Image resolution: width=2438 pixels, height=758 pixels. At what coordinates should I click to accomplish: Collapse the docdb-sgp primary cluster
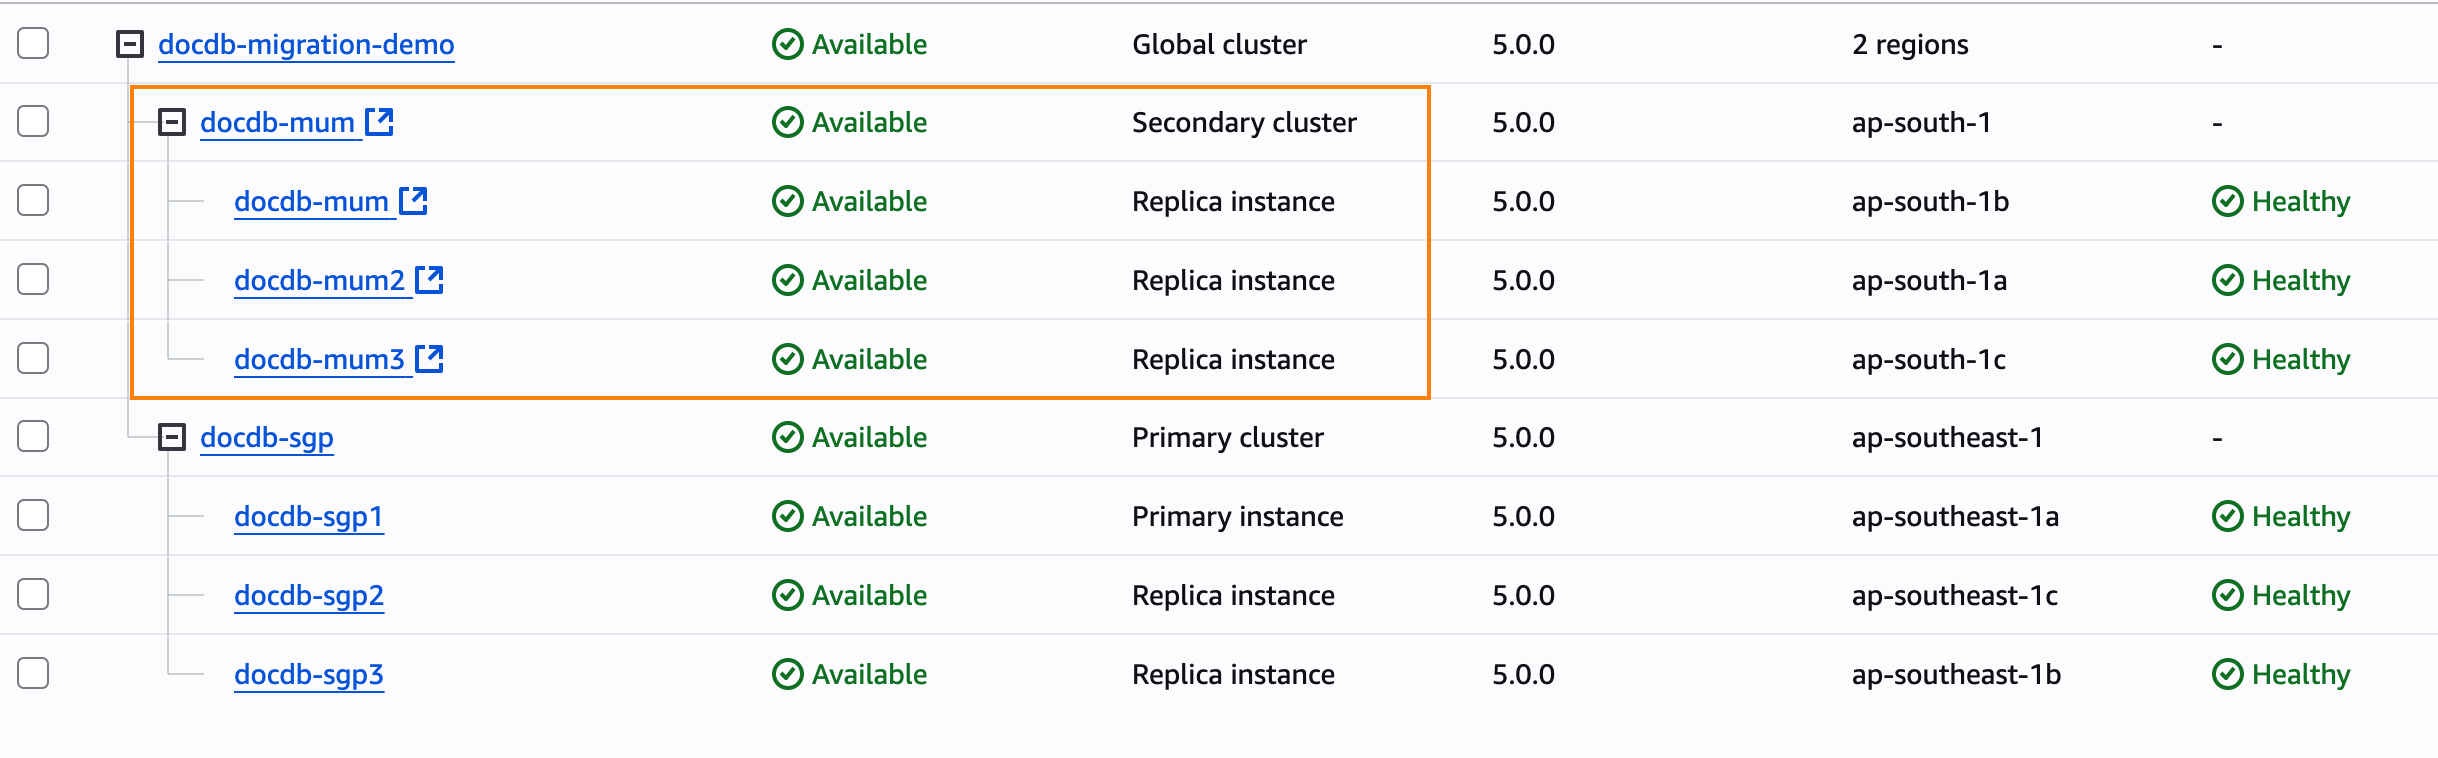[x=172, y=437]
